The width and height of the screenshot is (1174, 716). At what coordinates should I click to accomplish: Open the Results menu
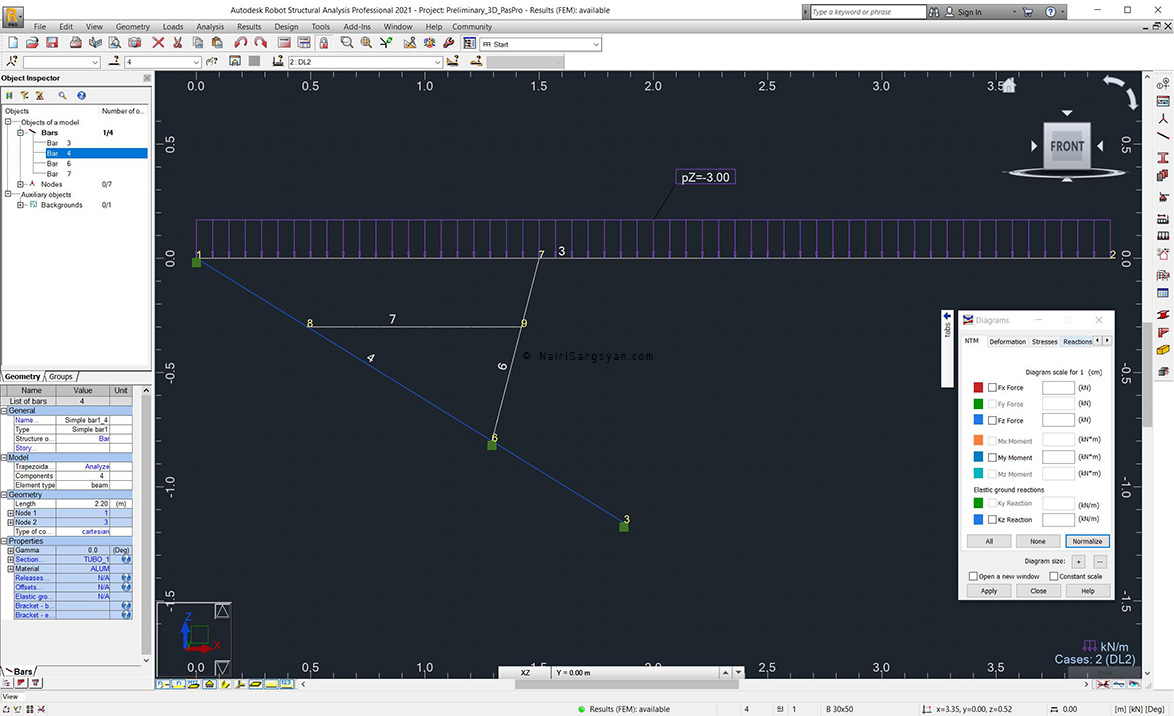(x=249, y=27)
